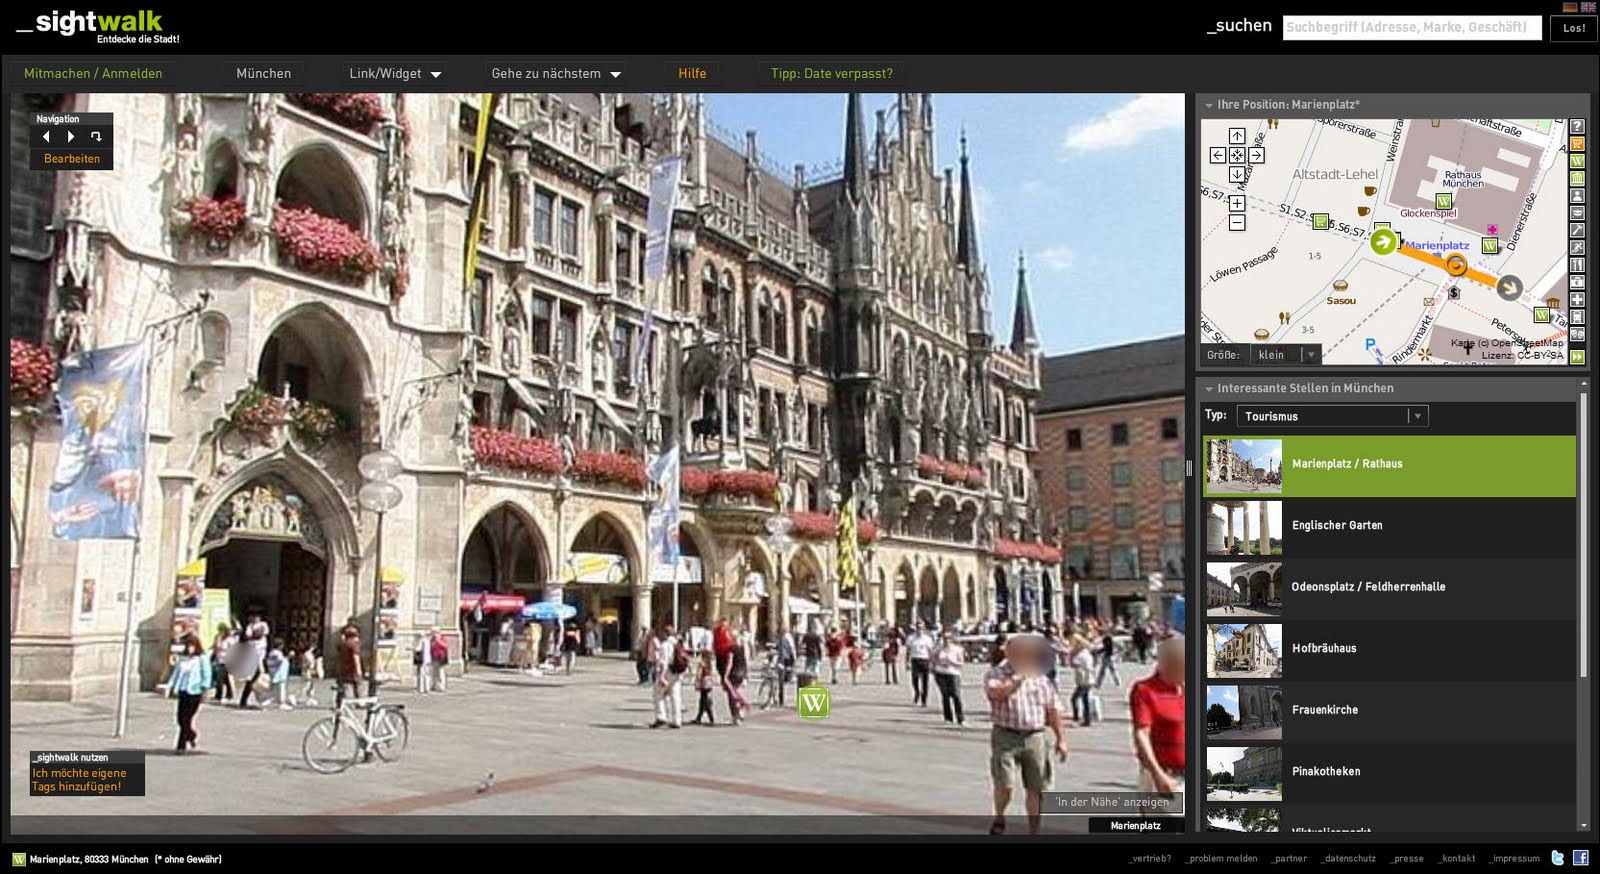The image size is (1600, 874).
Task: Select the Frauenkirche list entry
Action: coord(1389,711)
